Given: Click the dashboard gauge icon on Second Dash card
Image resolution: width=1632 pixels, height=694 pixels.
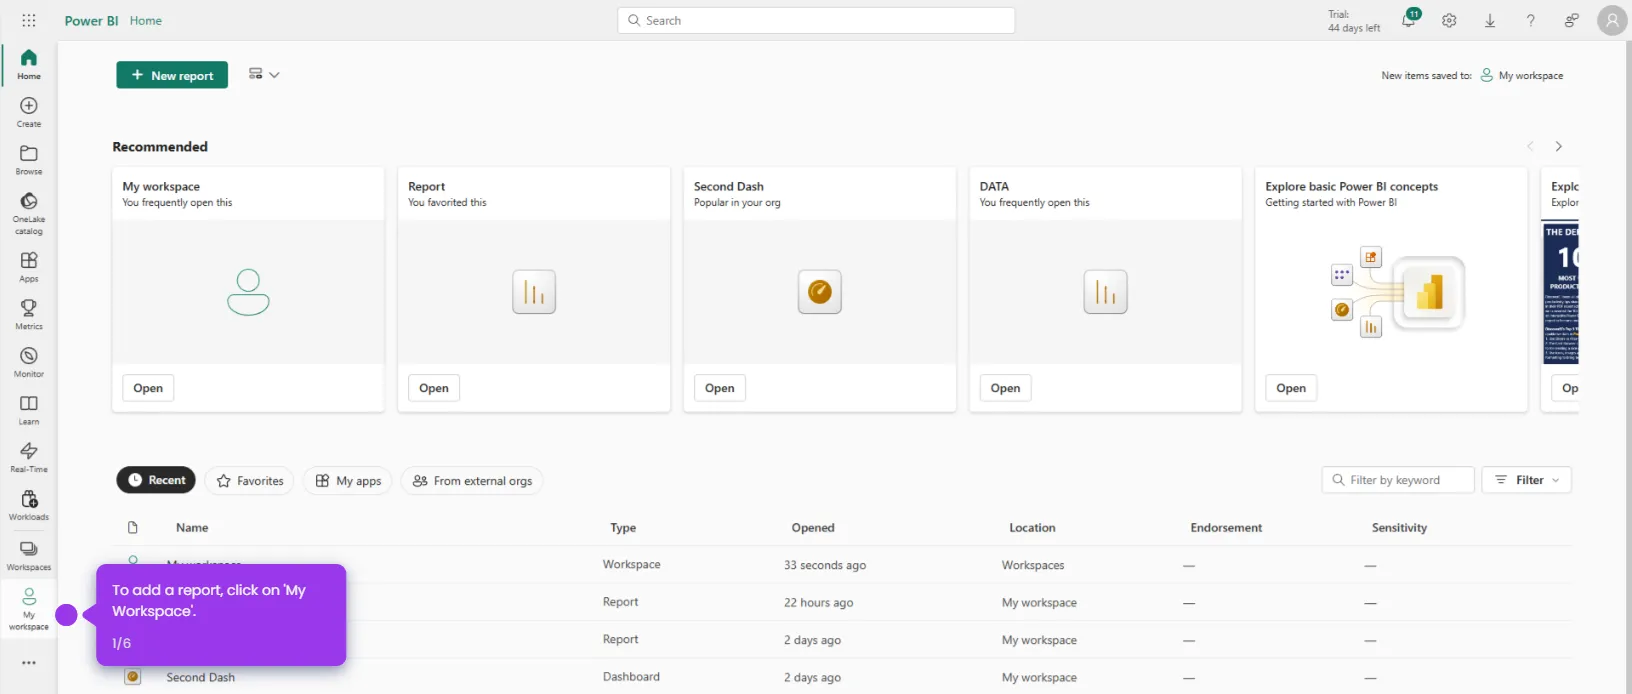Looking at the screenshot, I should 820,292.
